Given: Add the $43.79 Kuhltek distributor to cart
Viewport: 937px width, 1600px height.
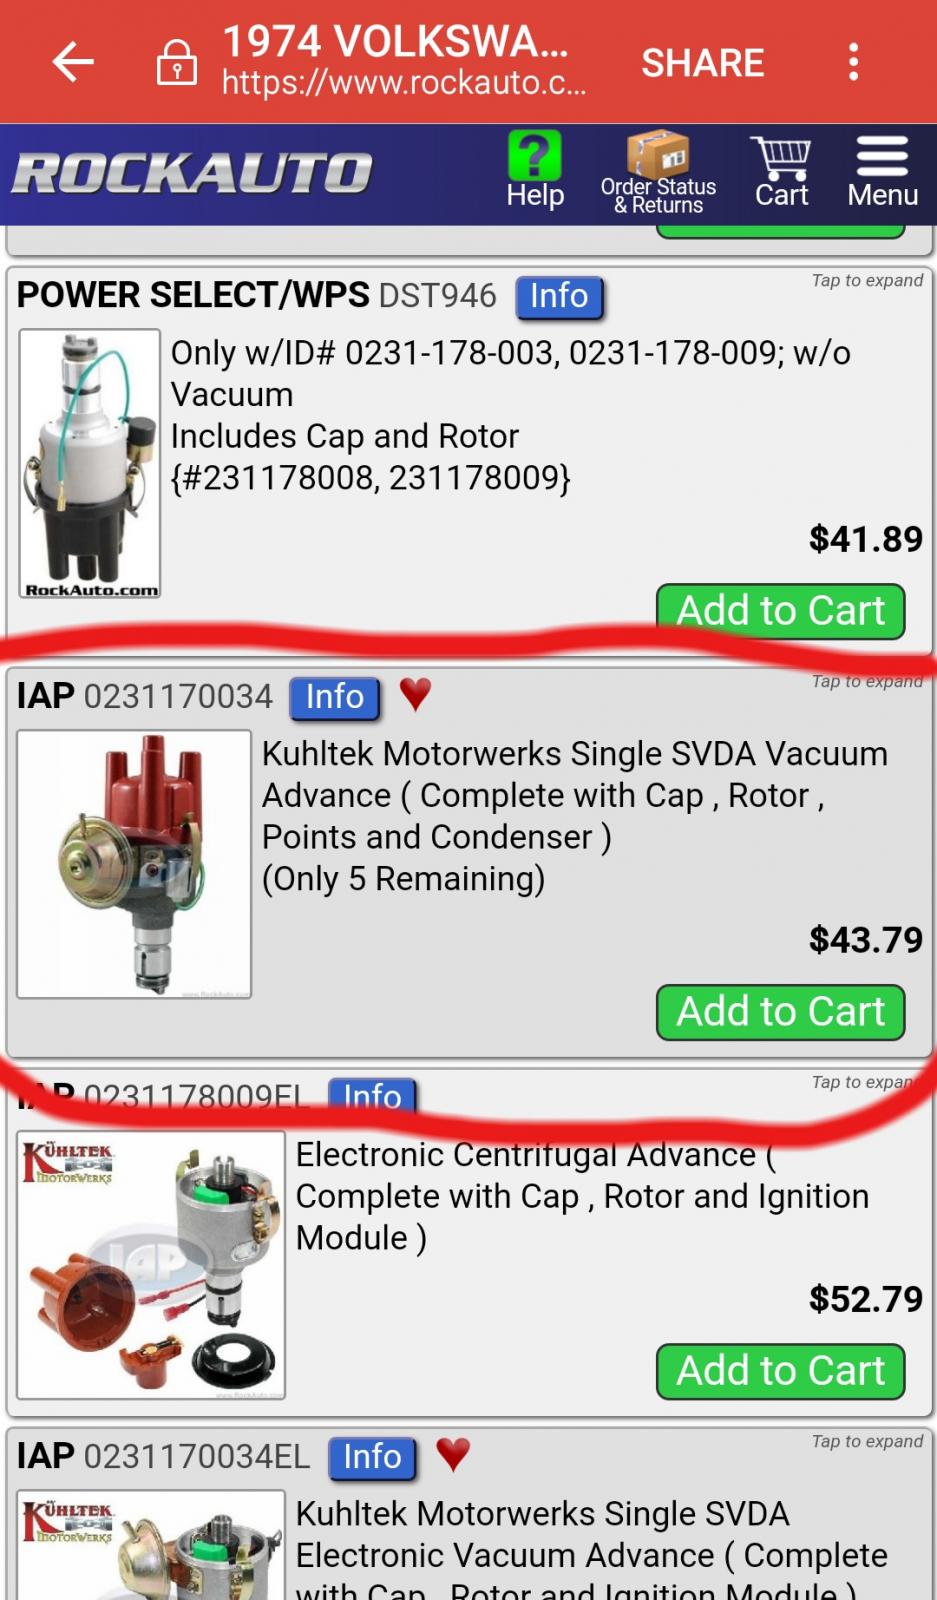Looking at the screenshot, I should coord(780,1012).
